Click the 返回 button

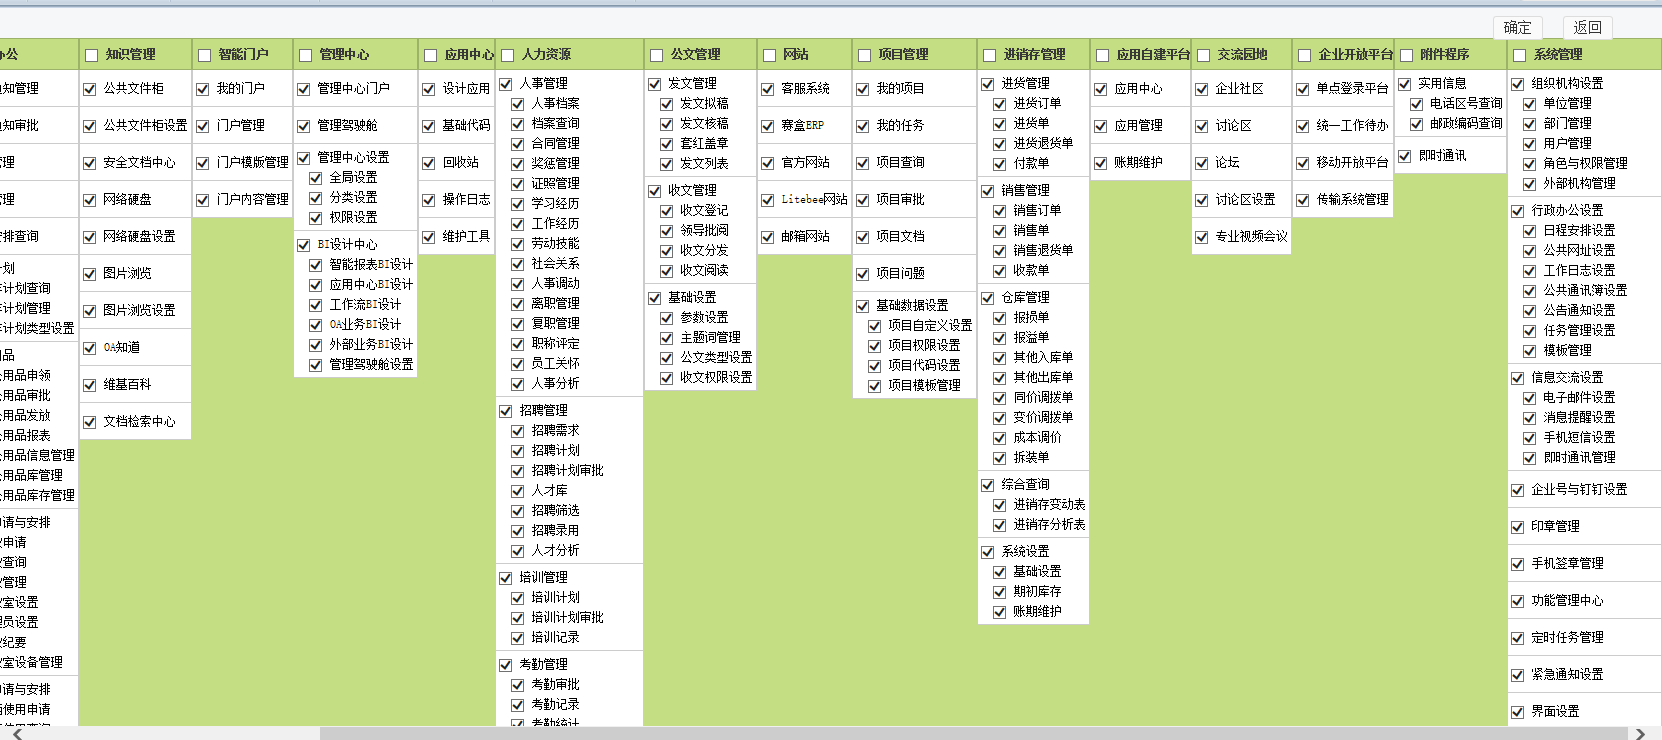[x=1587, y=27]
